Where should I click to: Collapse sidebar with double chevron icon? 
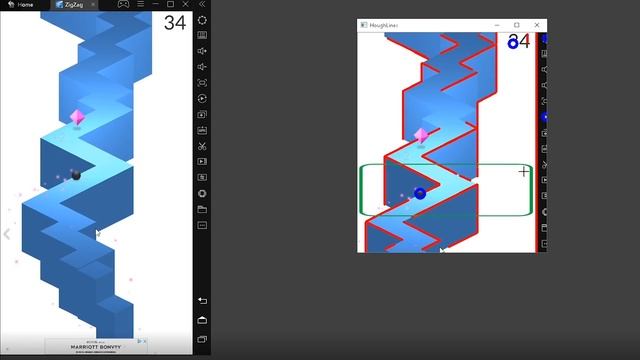pos(202,4)
